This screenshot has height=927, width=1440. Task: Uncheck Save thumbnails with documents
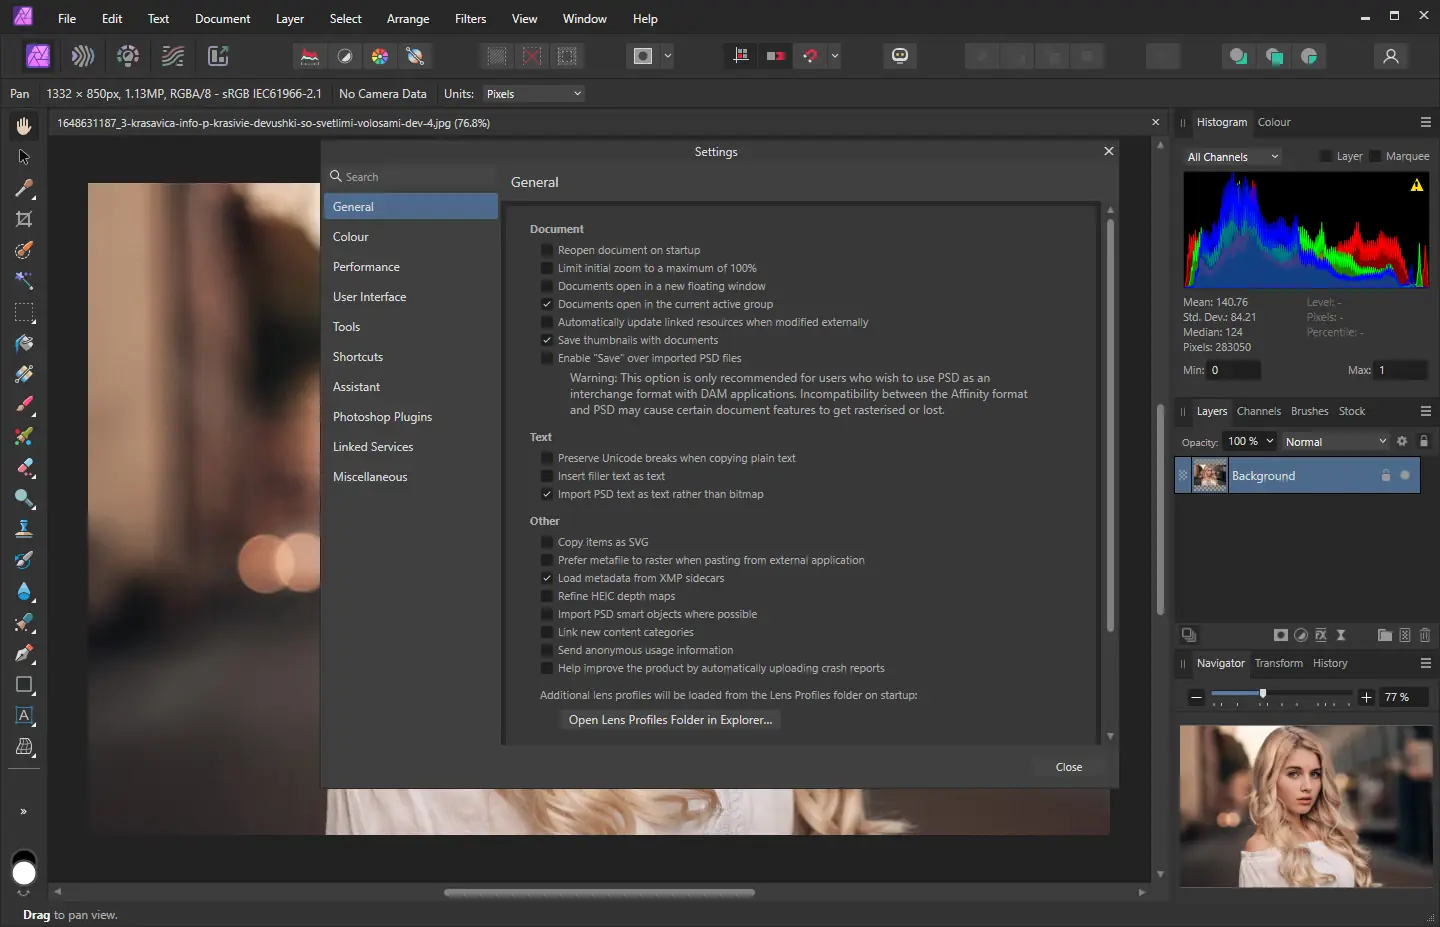pyautogui.click(x=547, y=340)
